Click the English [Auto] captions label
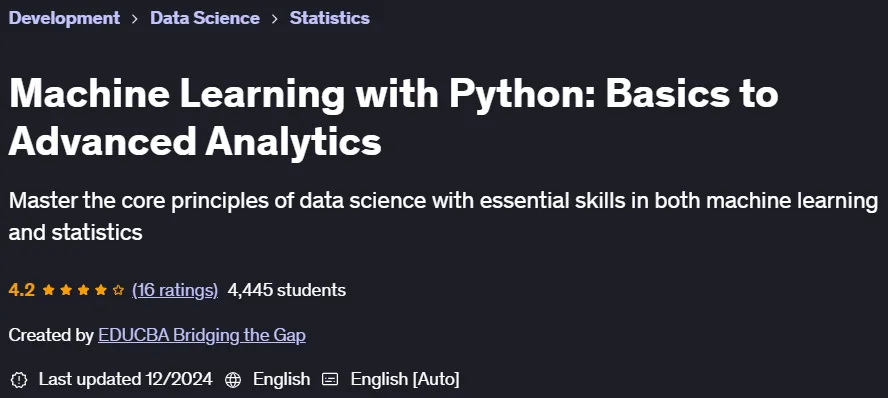The width and height of the screenshot is (888, 398). (405, 379)
